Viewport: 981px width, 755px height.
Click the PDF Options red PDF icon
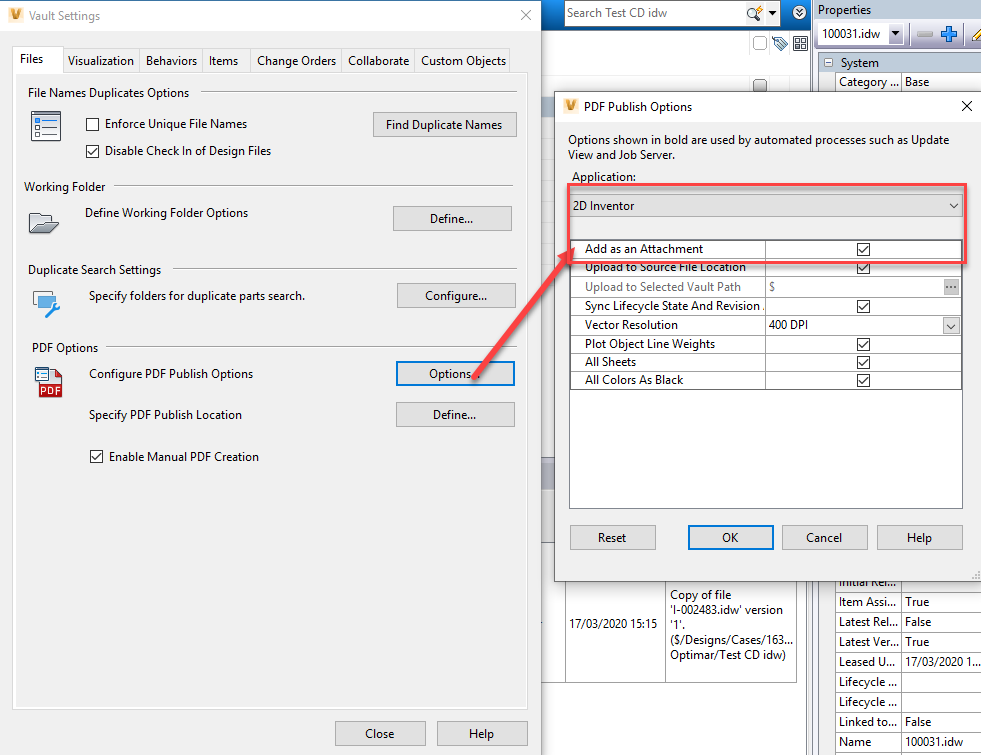pos(48,383)
